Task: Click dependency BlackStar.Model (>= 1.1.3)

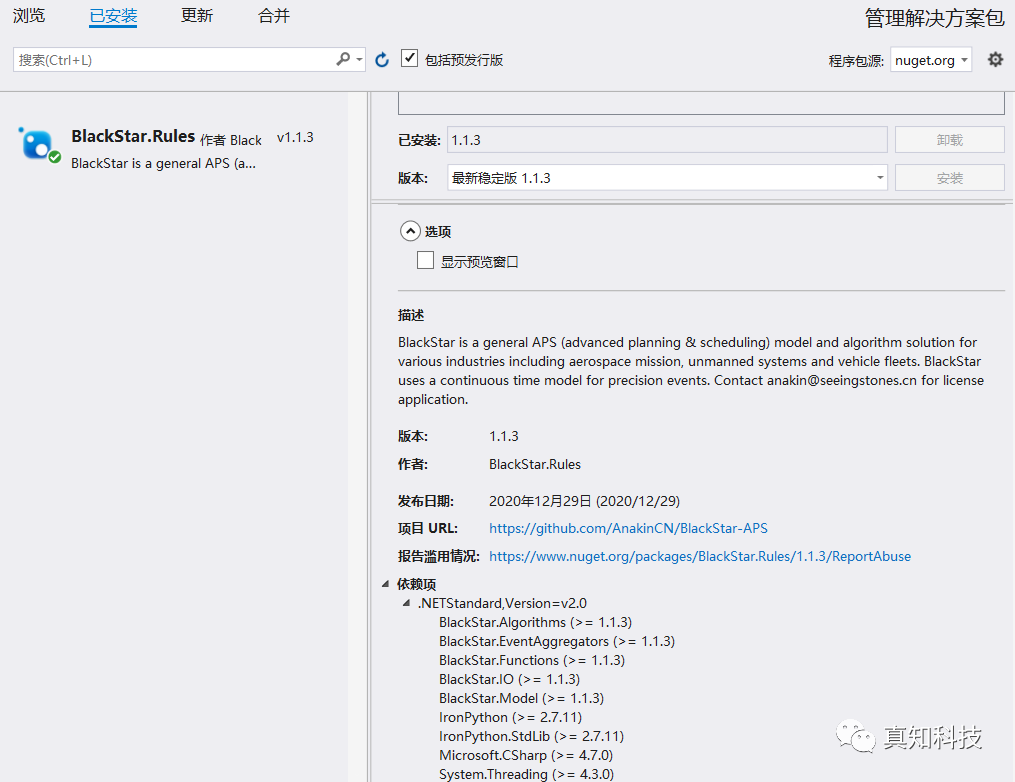Action: tap(521, 698)
